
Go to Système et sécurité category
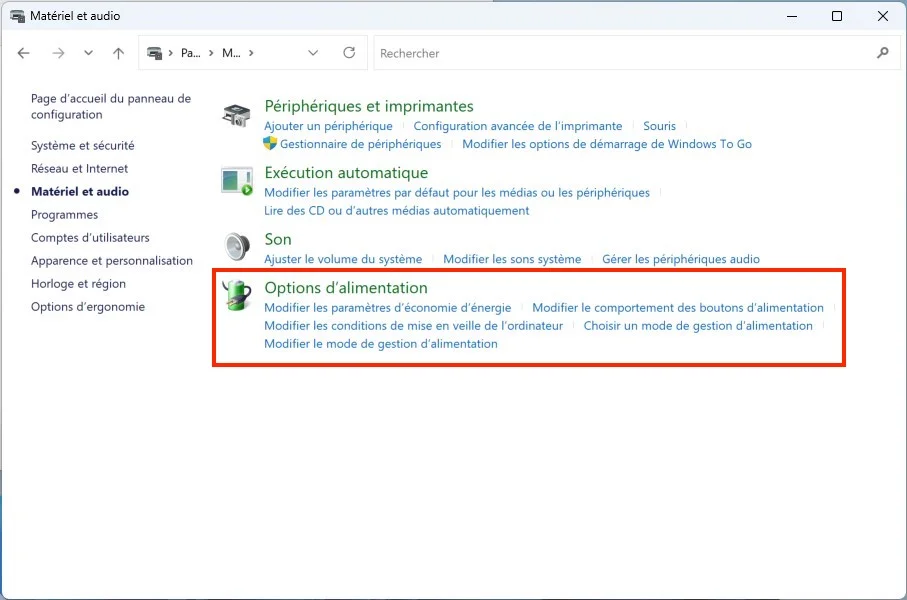83,145
